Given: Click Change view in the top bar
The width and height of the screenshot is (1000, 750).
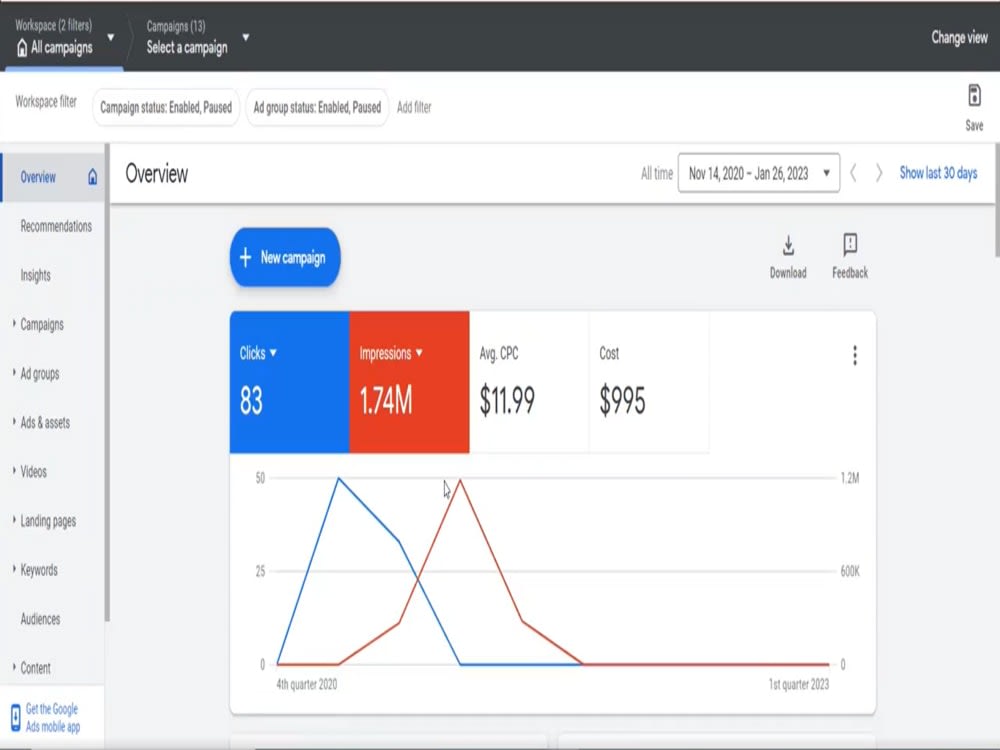Looking at the screenshot, I should (x=959, y=38).
